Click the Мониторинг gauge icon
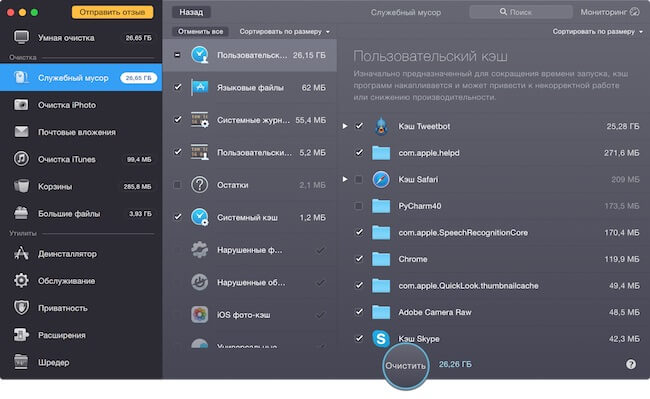 coord(635,12)
